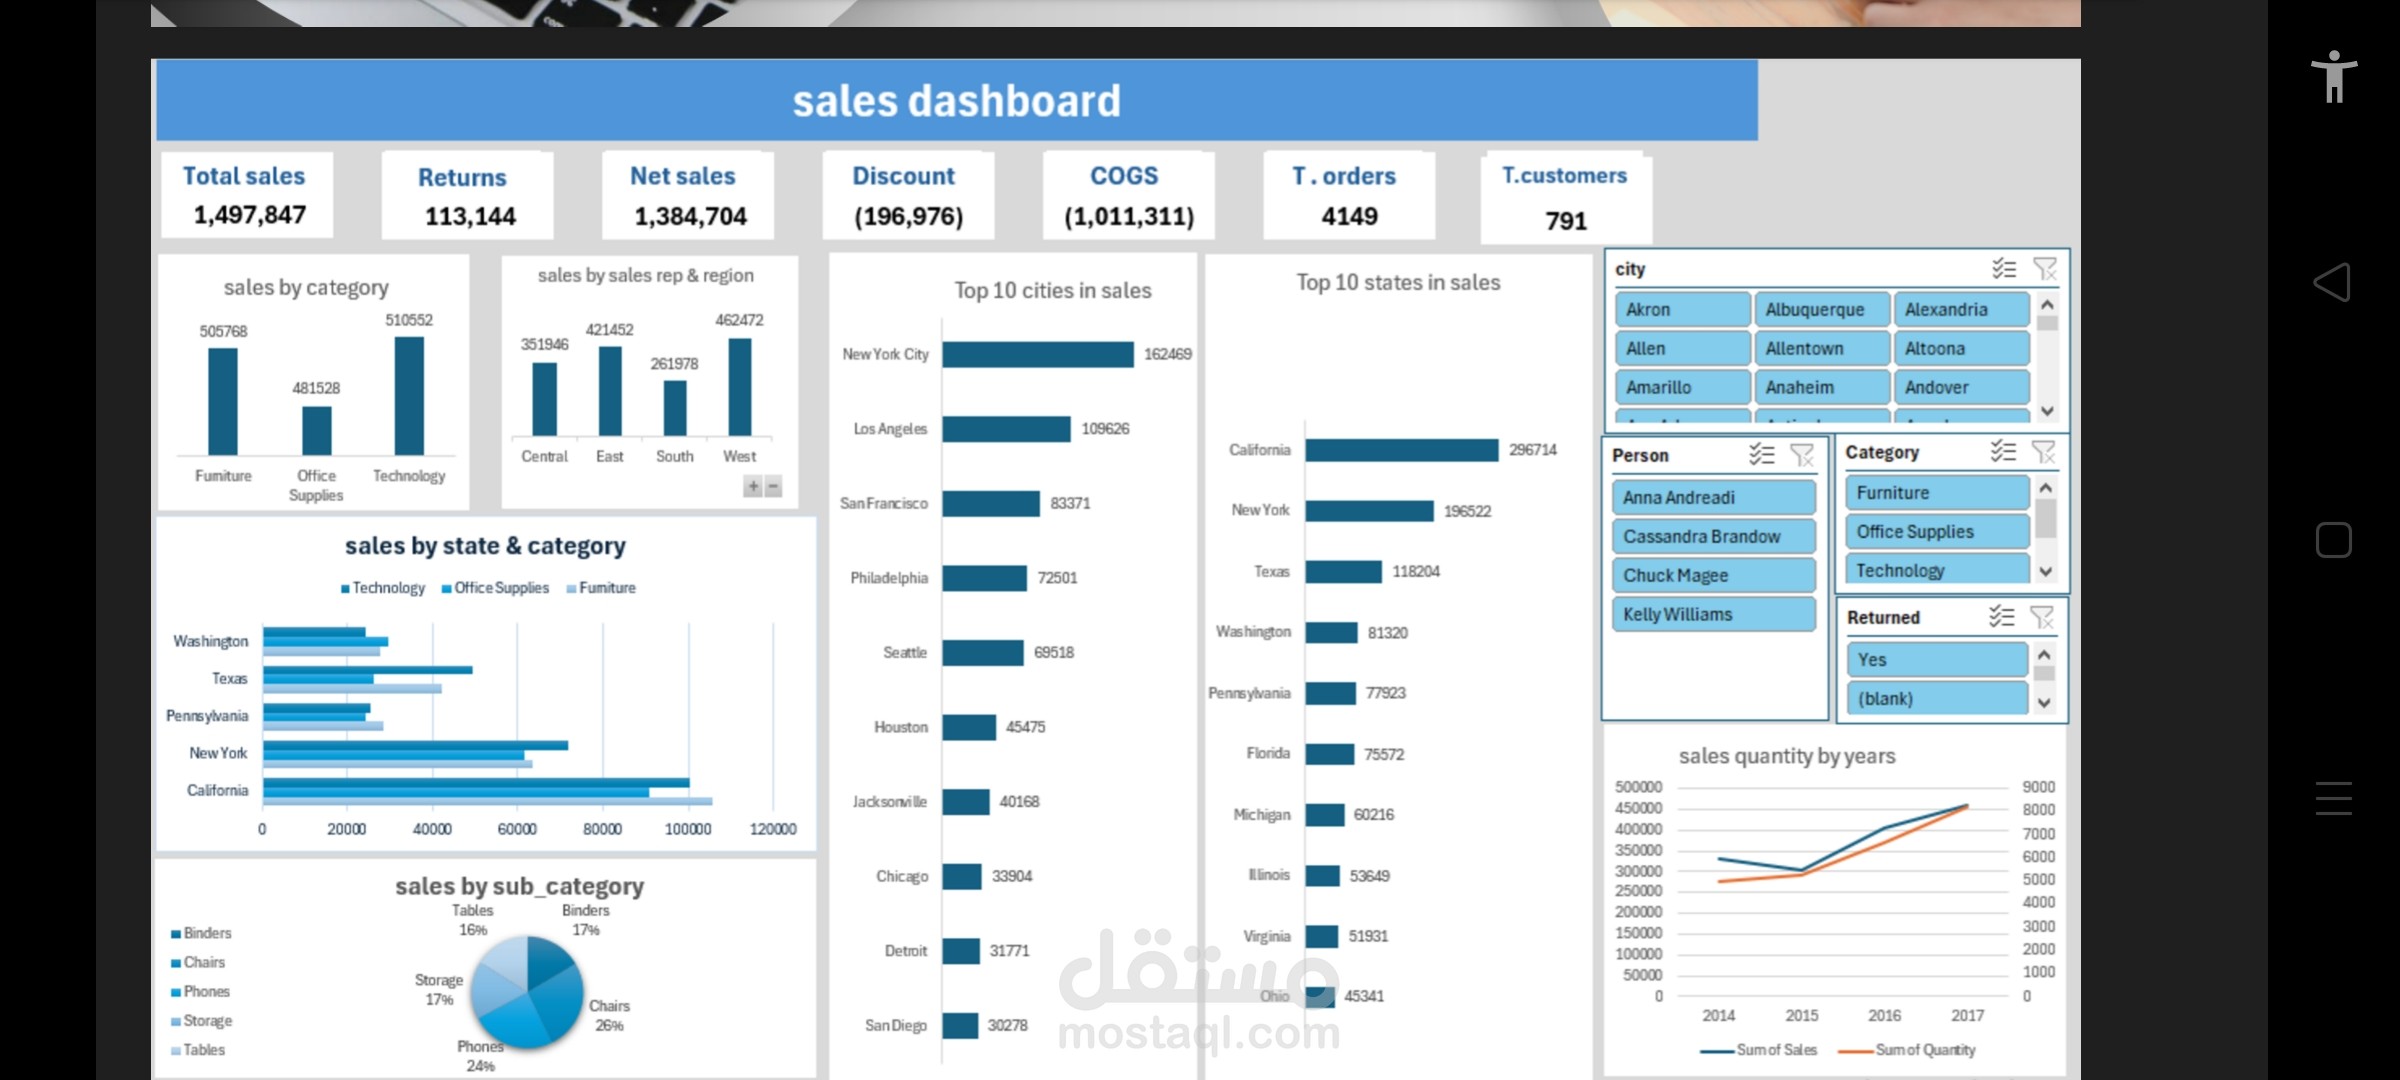Screen dimensions: 2400x1080
Task: Filter category by Technology
Action: coord(1937,569)
